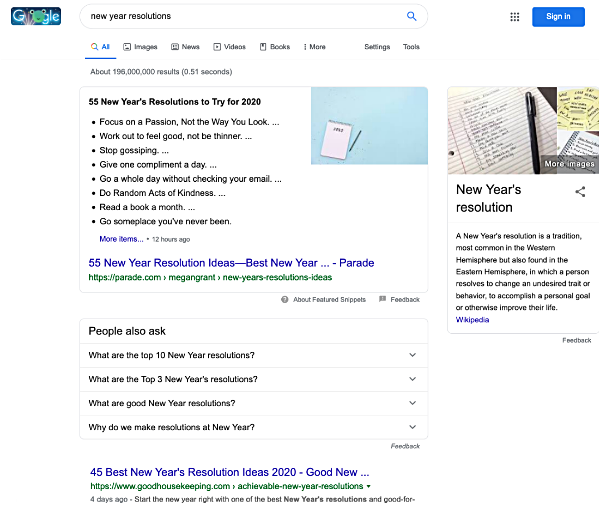Image resolution: width=600 pixels, height=506 pixels.
Task: Click inside the search query field
Action: click(x=240, y=16)
